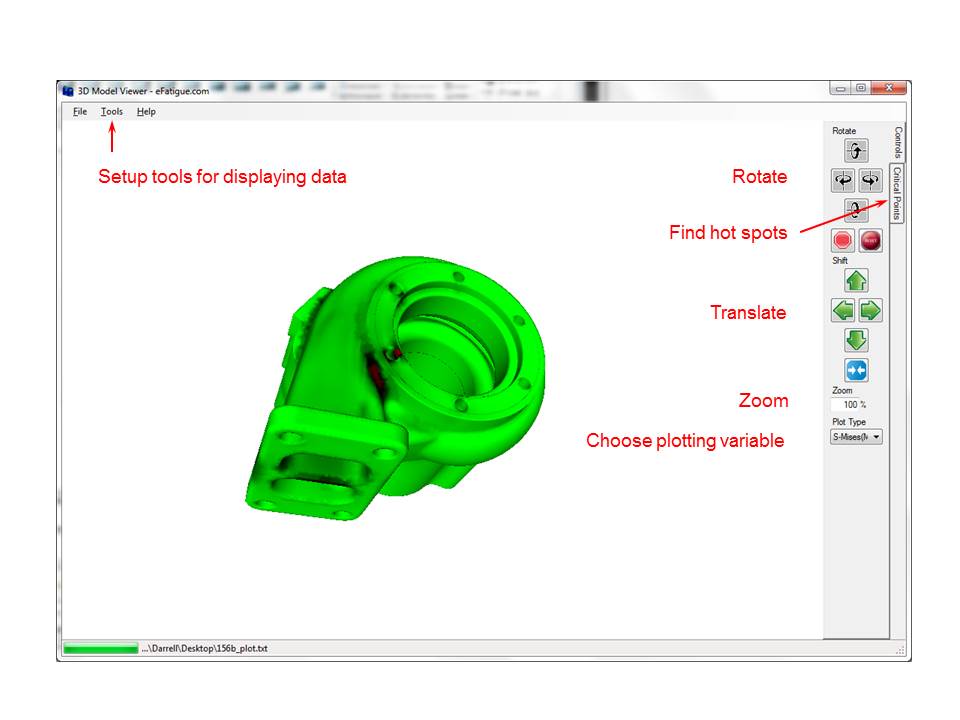The width and height of the screenshot is (960, 720).
Task: Rotate model right around vertical axis
Action: pos(870,181)
